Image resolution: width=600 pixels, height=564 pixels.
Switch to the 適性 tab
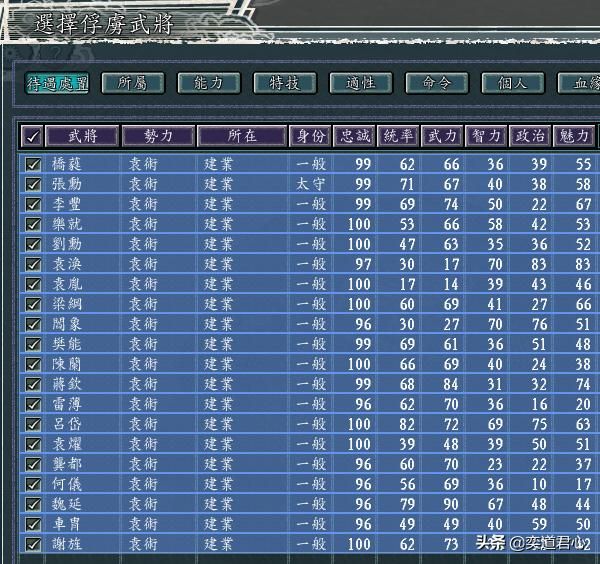[x=361, y=83]
